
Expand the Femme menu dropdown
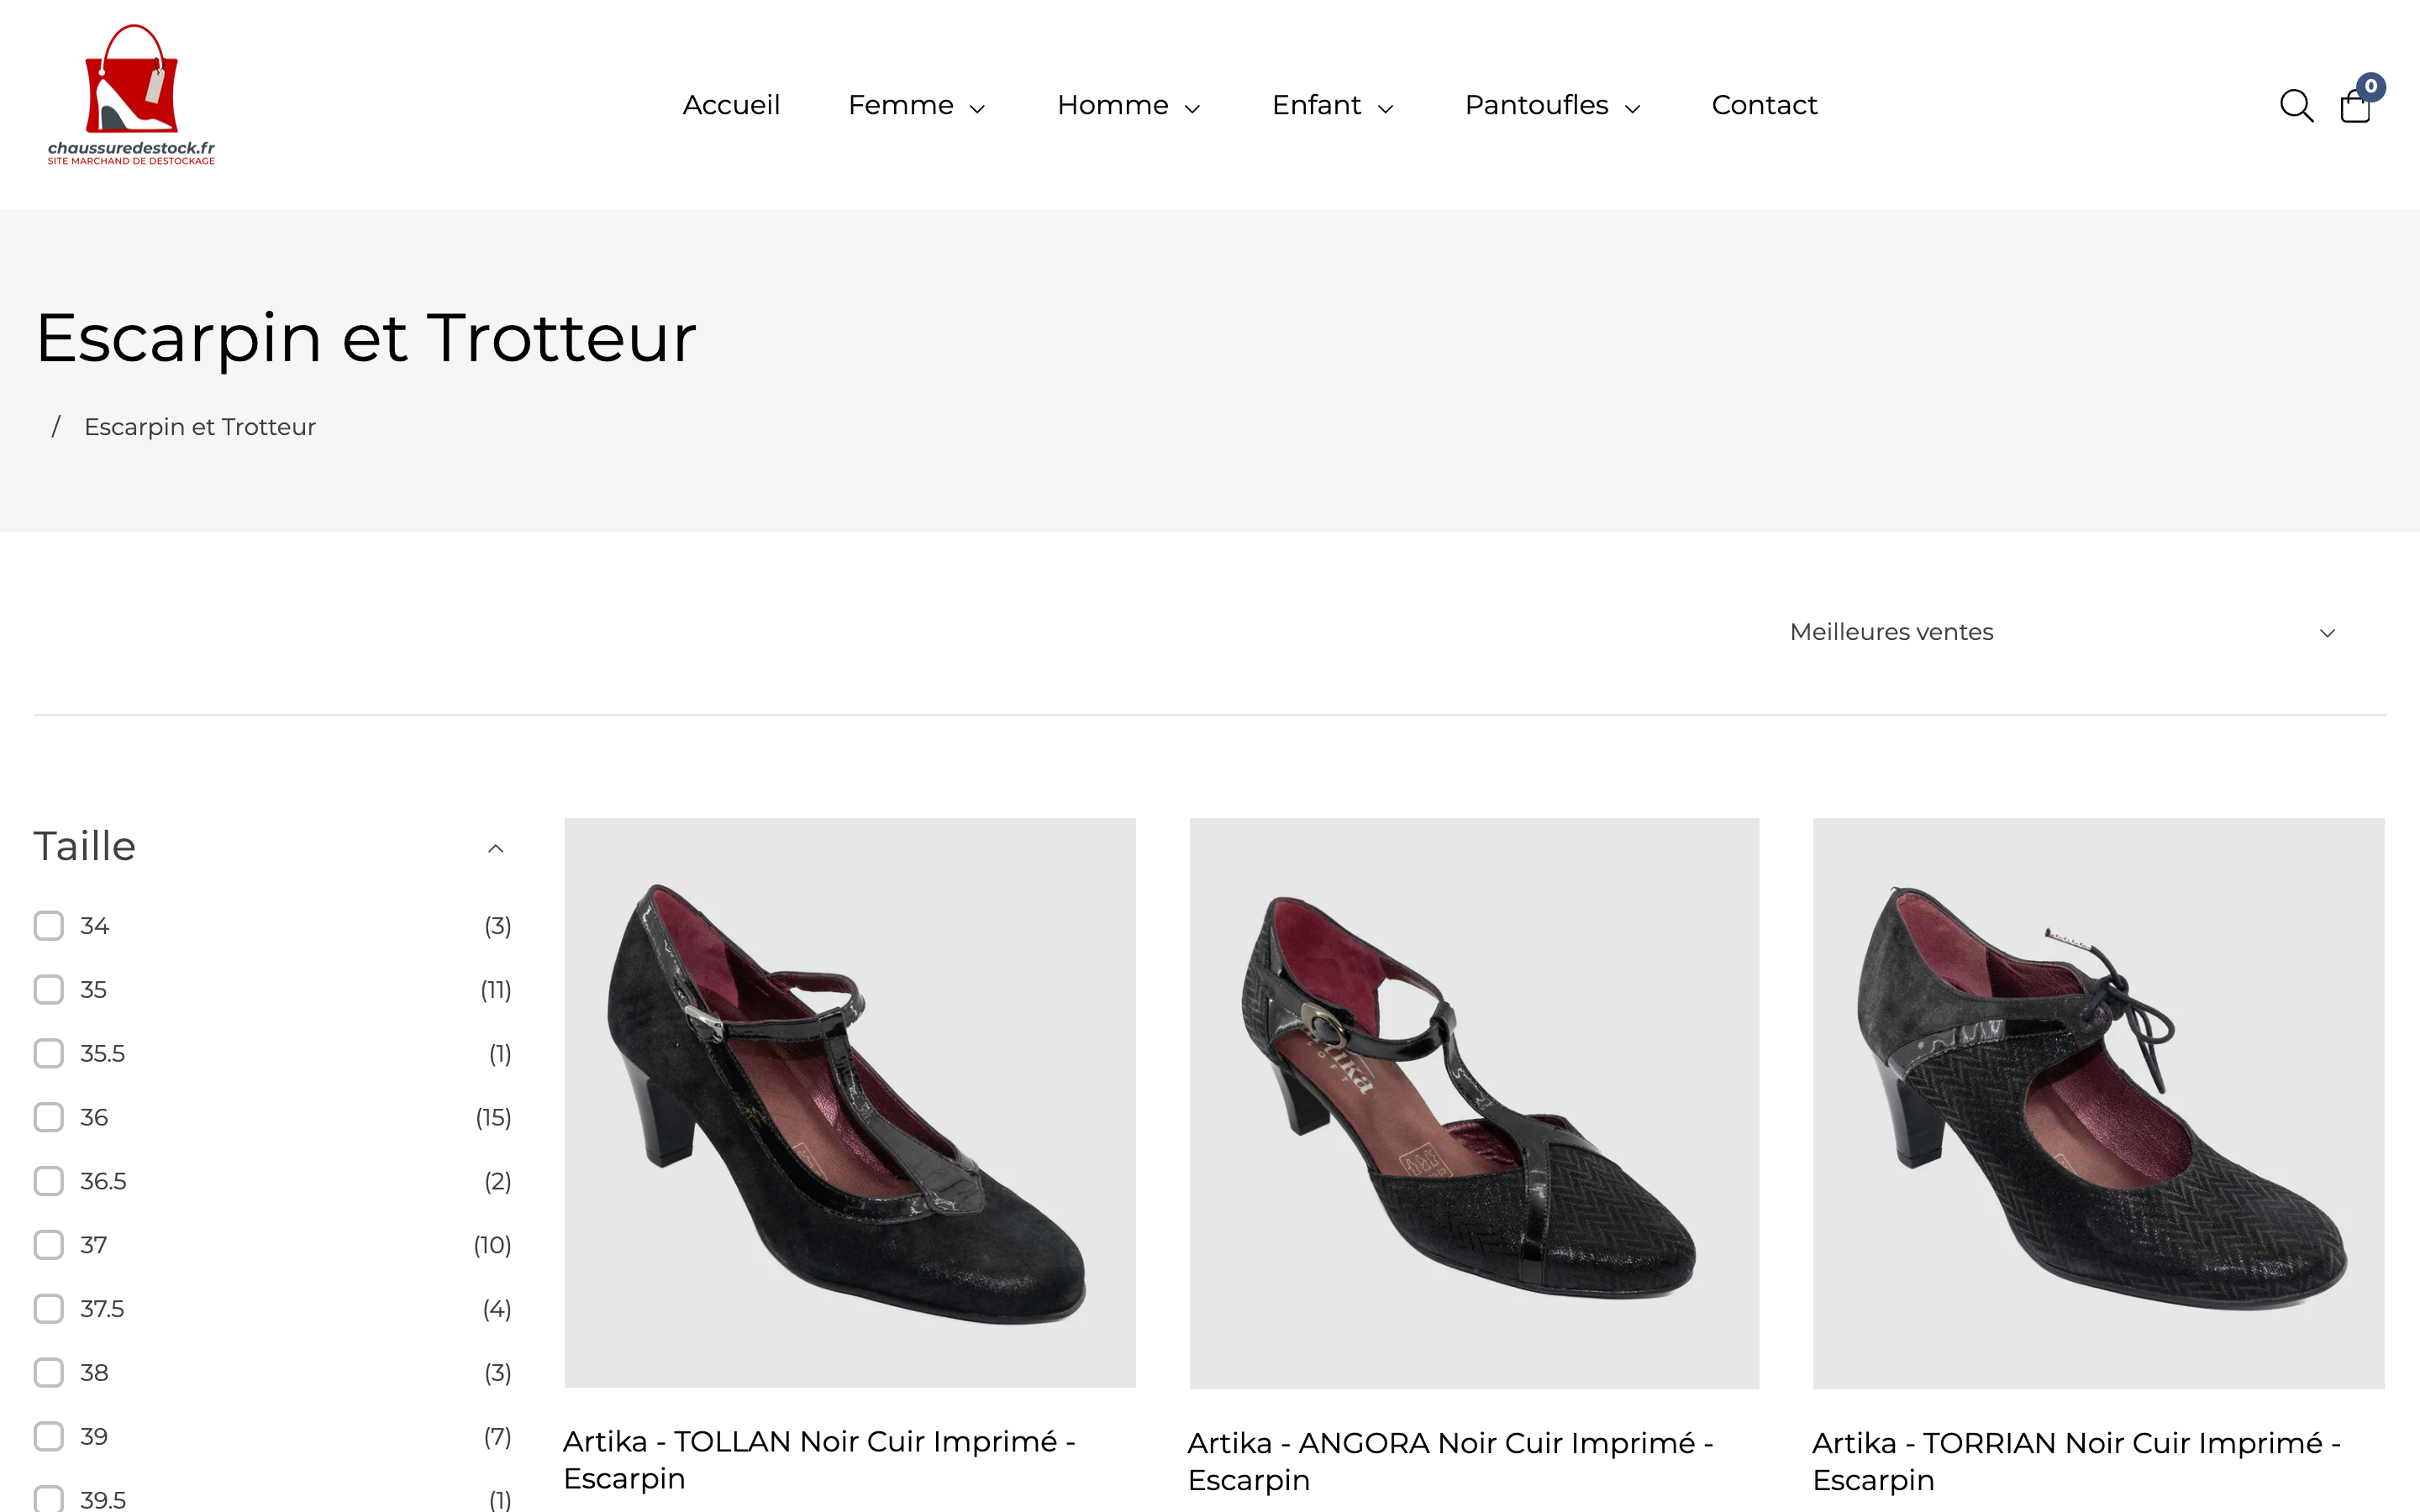(x=916, y=106)
